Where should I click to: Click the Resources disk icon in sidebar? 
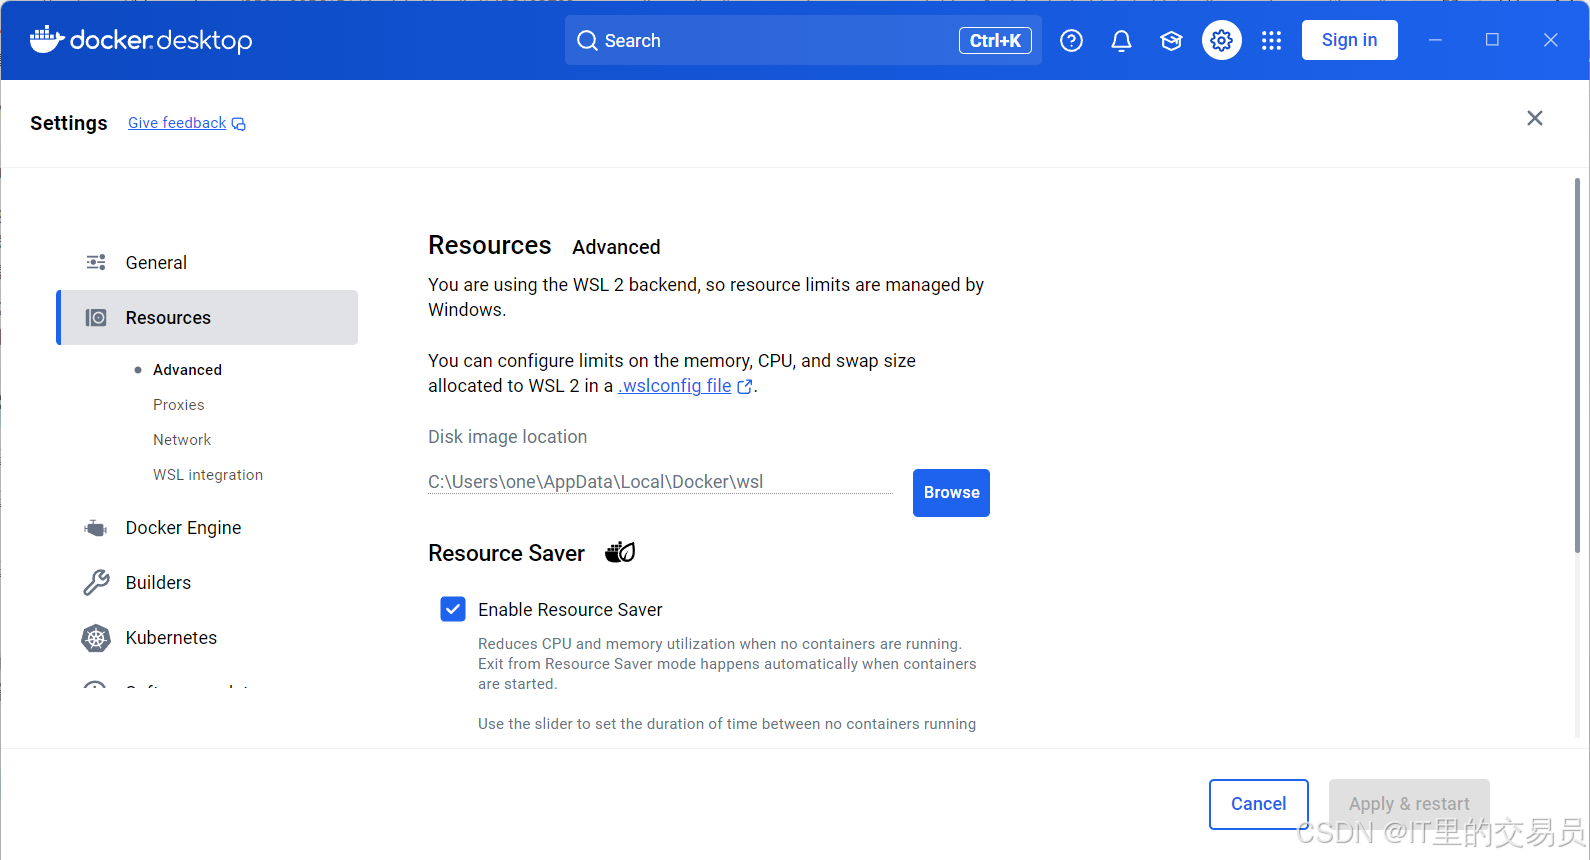(96, 318)
